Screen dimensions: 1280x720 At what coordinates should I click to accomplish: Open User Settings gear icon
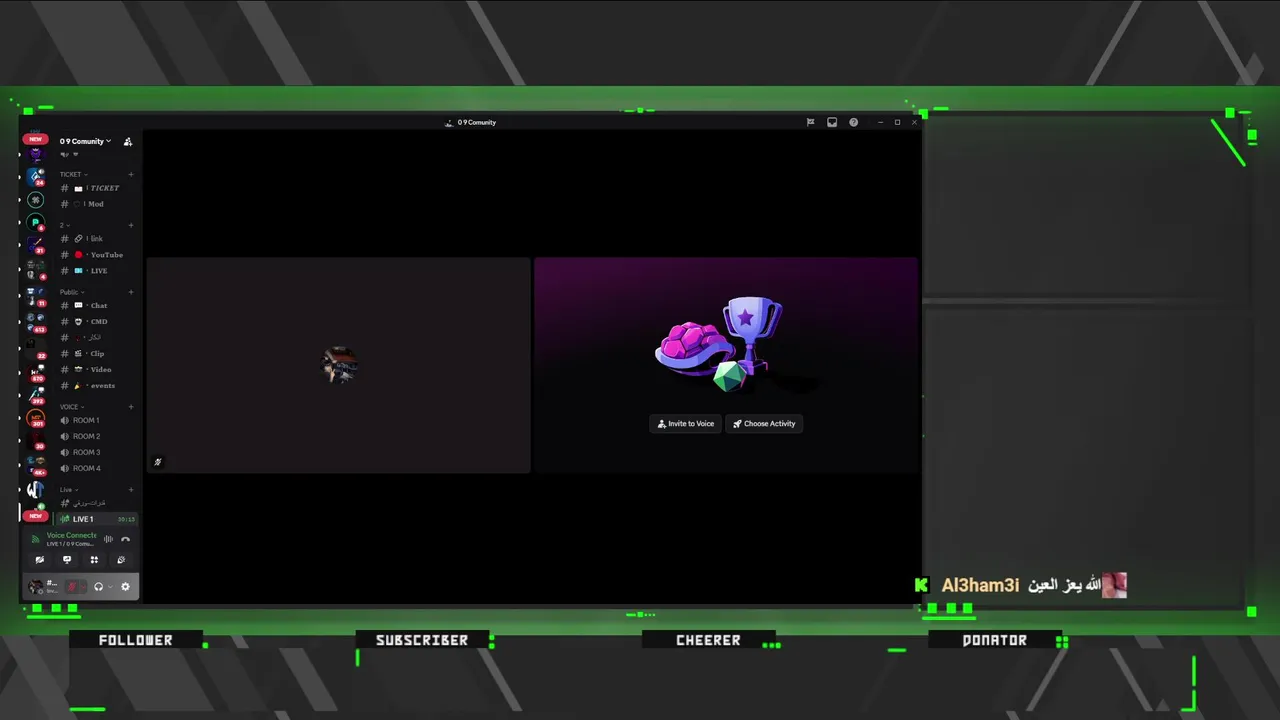pos(125,587)
